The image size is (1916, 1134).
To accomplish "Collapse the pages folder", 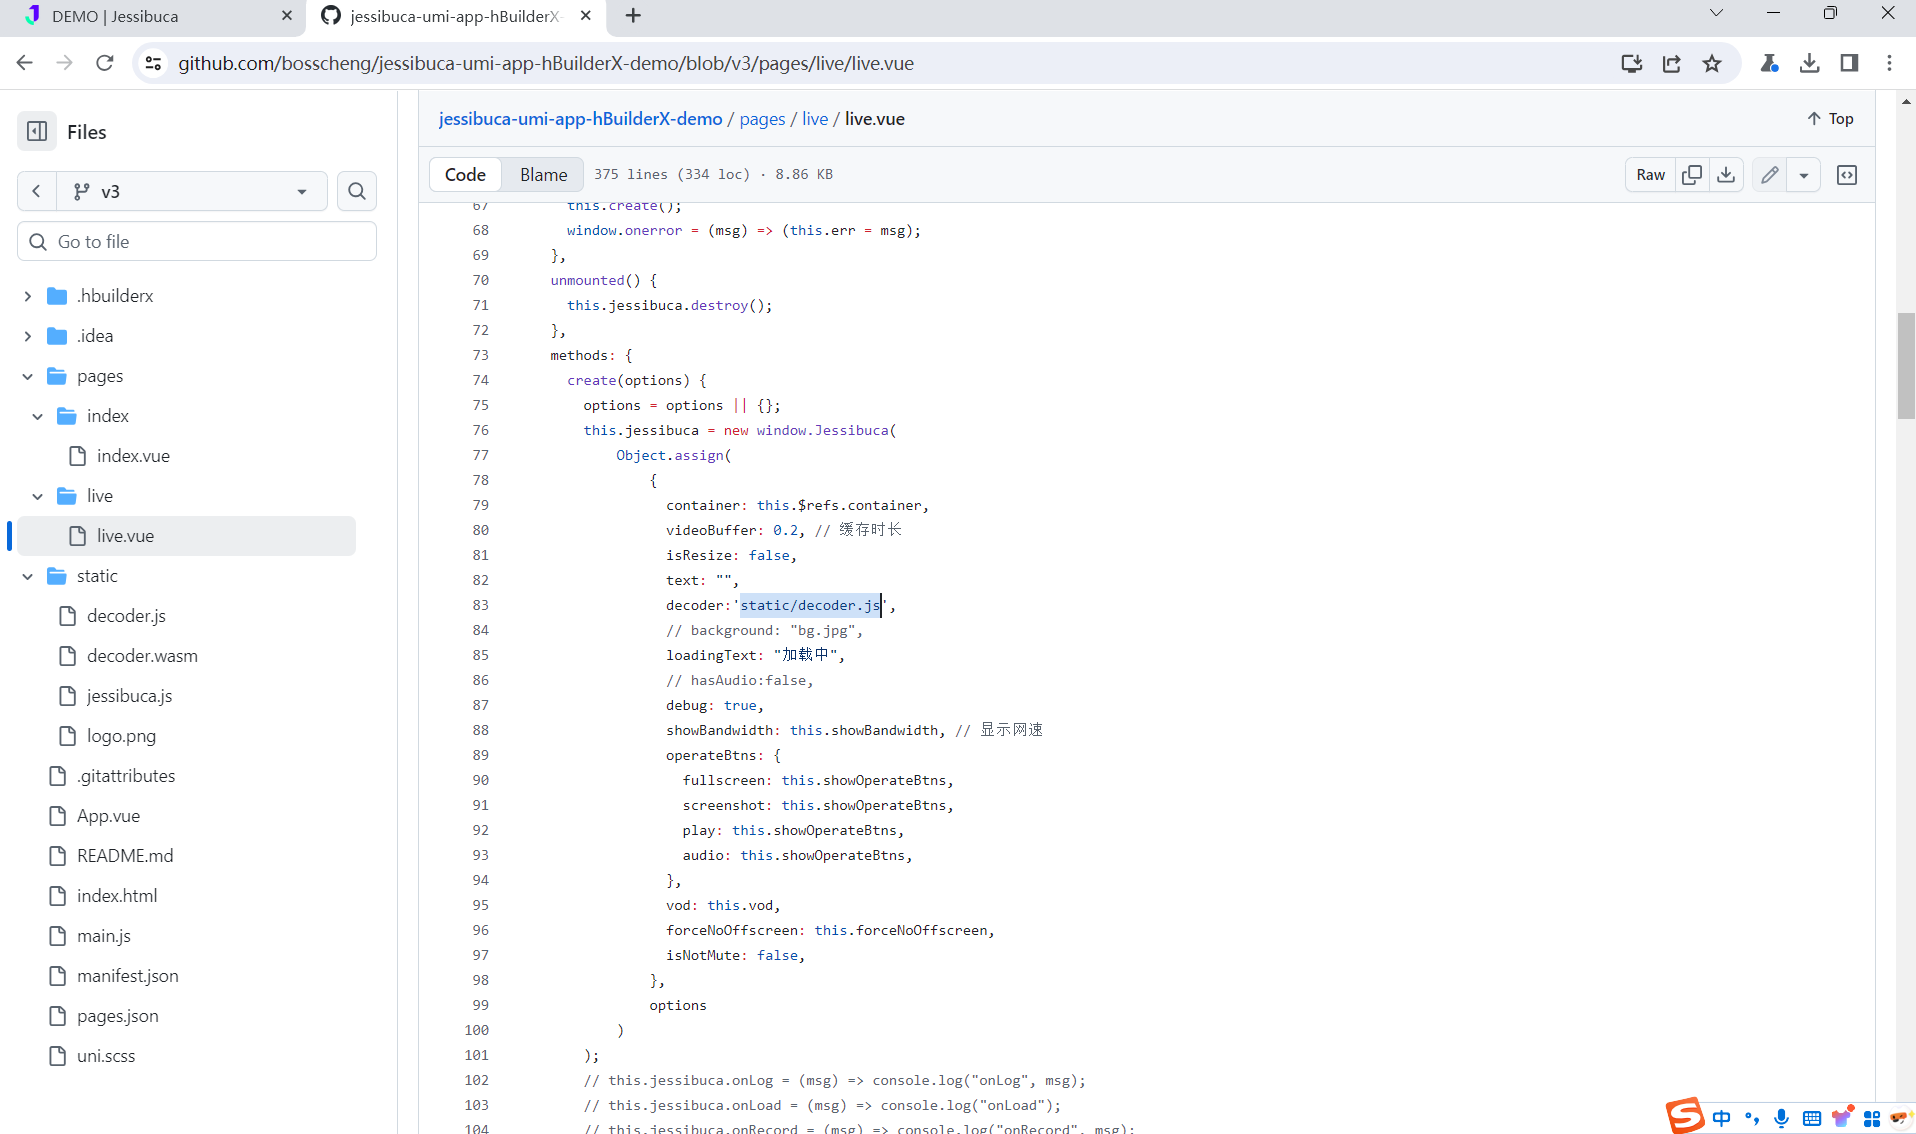I will tap(26, 376).
